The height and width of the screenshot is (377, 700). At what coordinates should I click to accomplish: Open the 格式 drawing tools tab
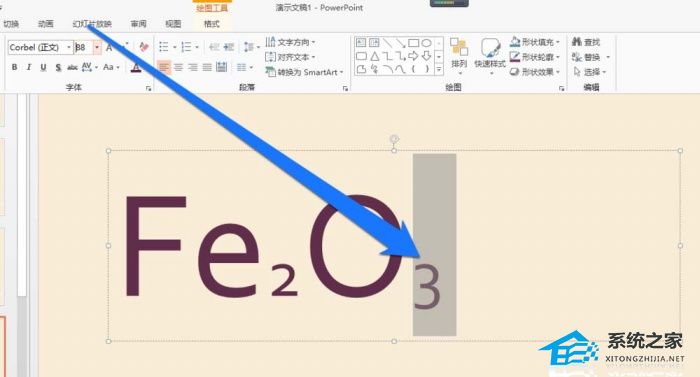[212, 24]
